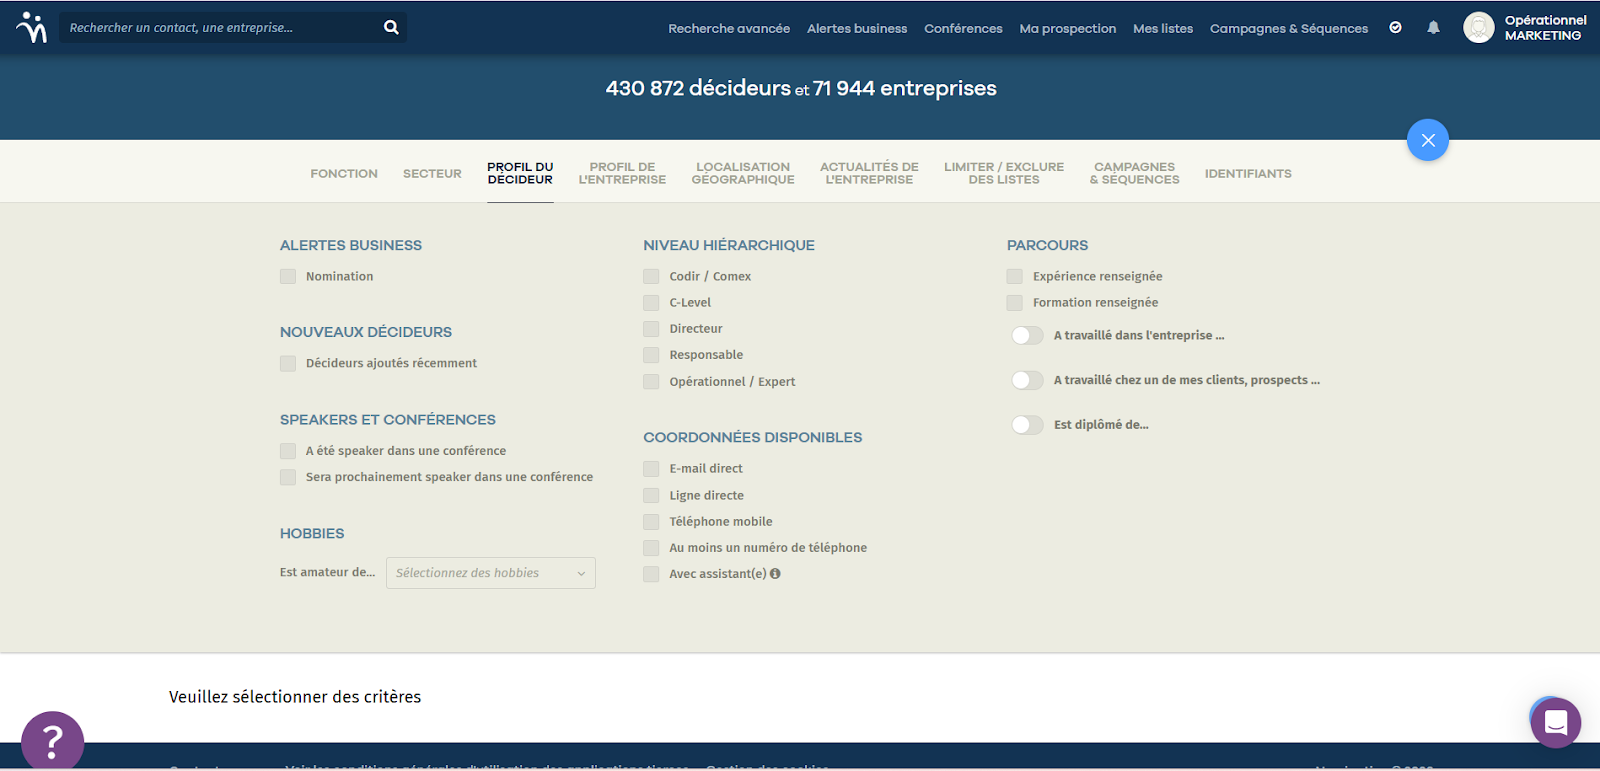Check Sera prochainement speaker dans une conférence
Image resolution: width=1600 pixels, height=771 pixels.
click(x=288, y=478)
